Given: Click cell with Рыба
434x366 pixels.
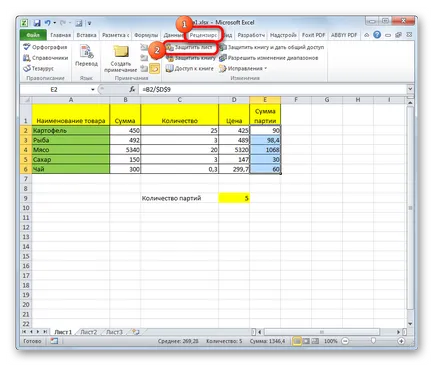Looking at the screenshot, I should [x=71, y=140].
